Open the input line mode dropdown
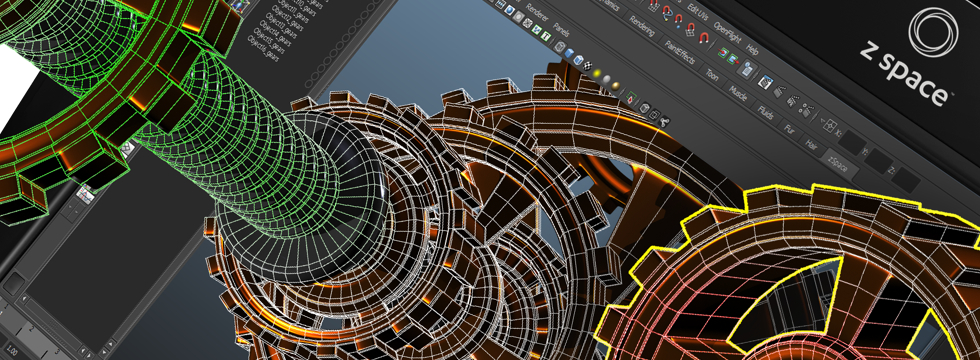 829,125
